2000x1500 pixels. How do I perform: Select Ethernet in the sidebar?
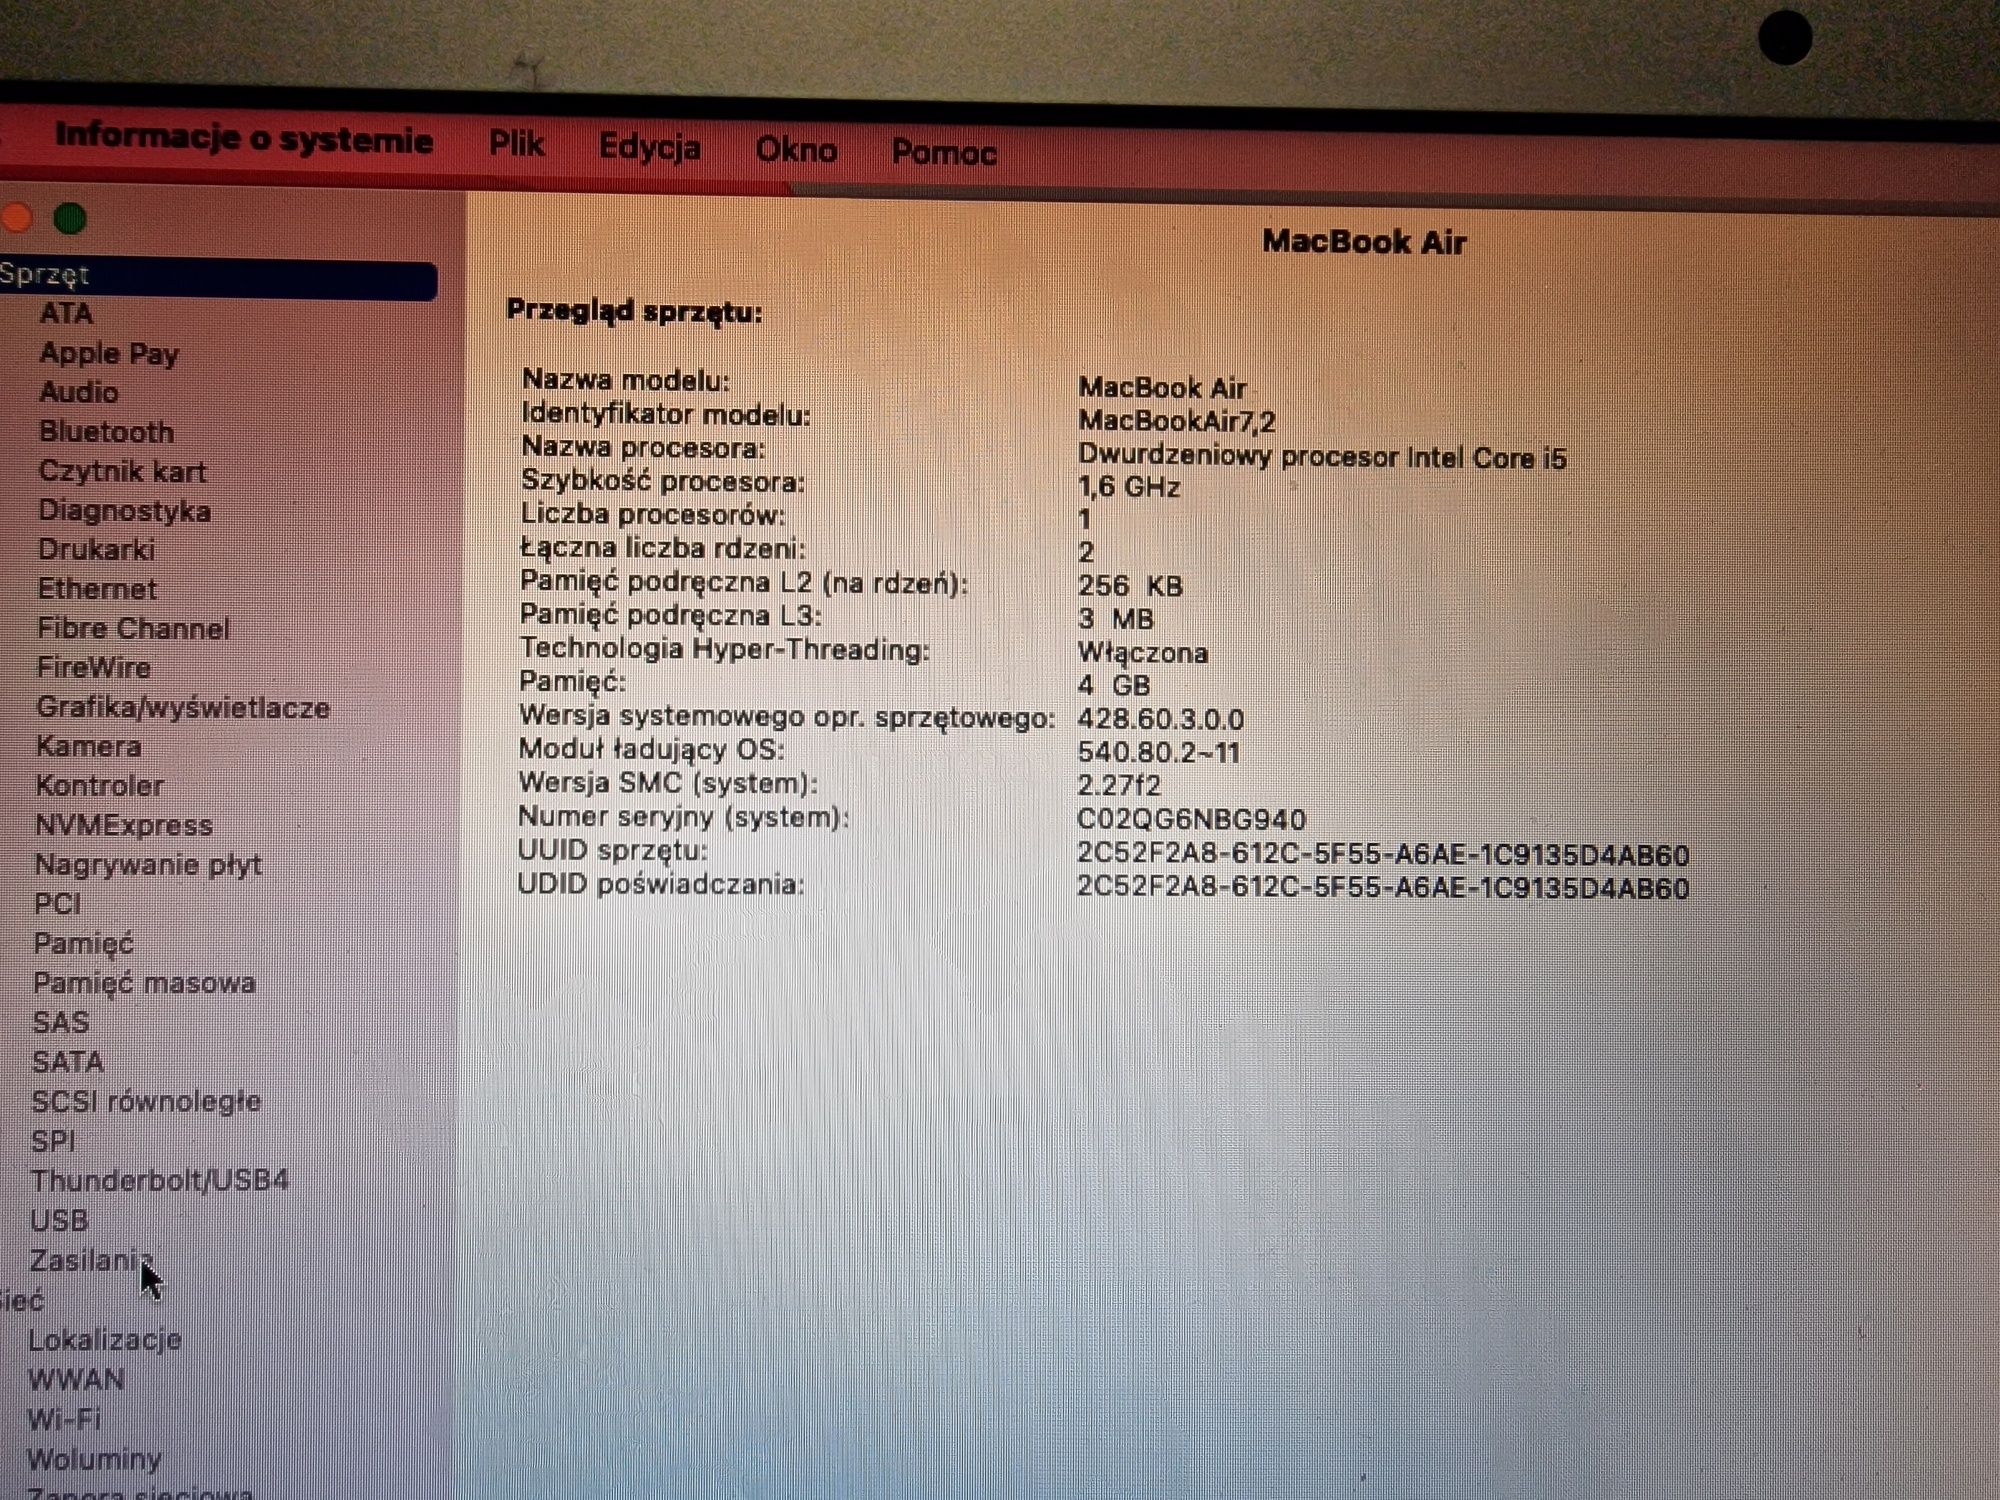(x=97, y=589)
